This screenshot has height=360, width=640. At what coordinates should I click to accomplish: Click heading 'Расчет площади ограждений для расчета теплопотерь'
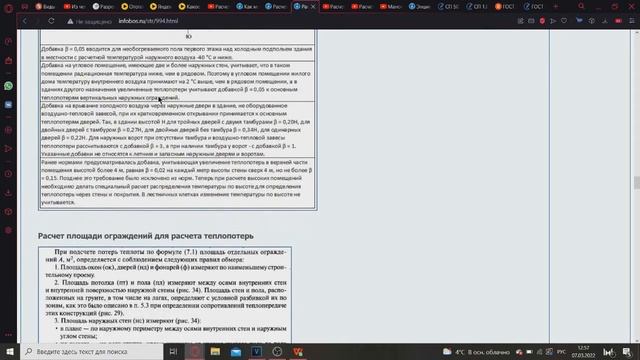click(146, 236)
